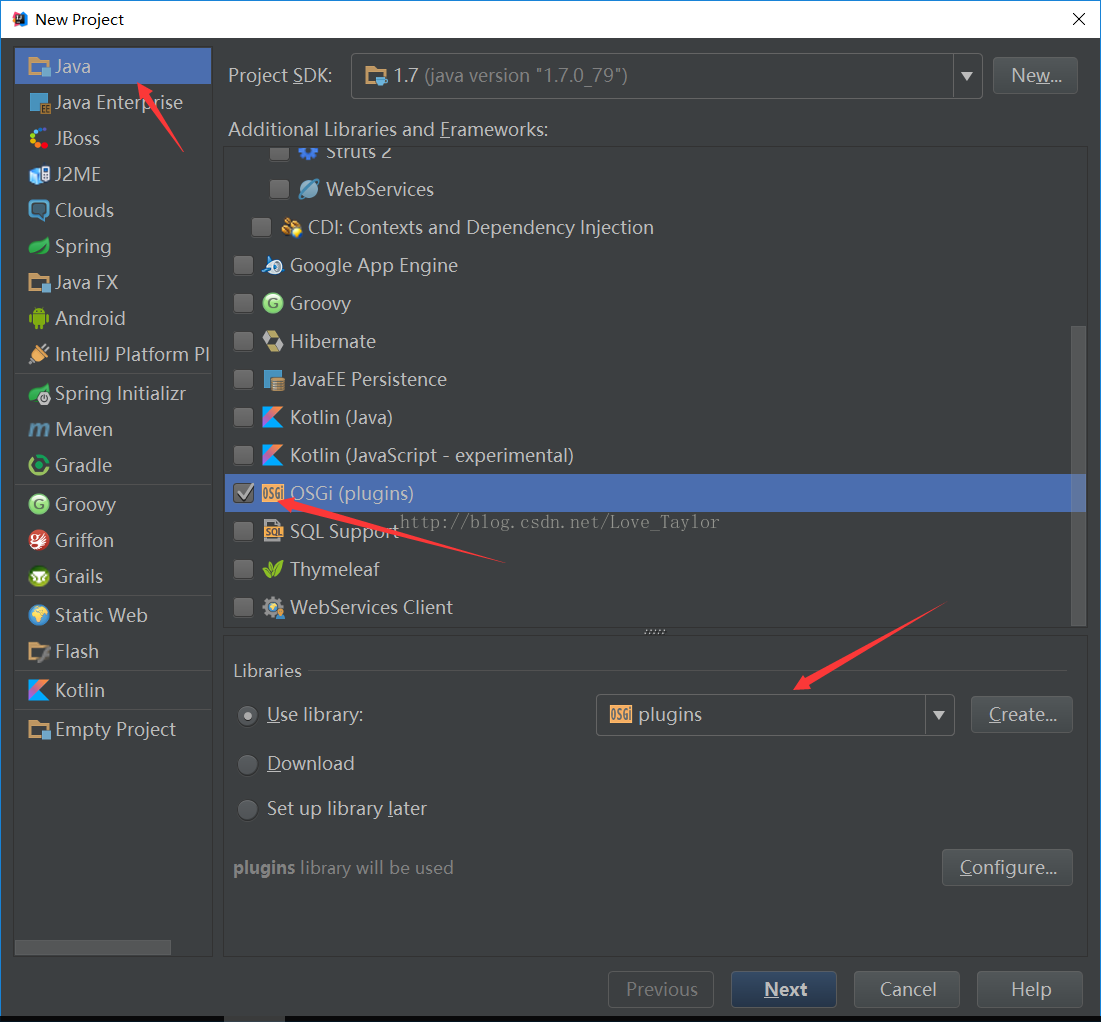Open the Configure... library dialog
This screenshot has width=1101, height=1022.
click(x=1007, y=867)
